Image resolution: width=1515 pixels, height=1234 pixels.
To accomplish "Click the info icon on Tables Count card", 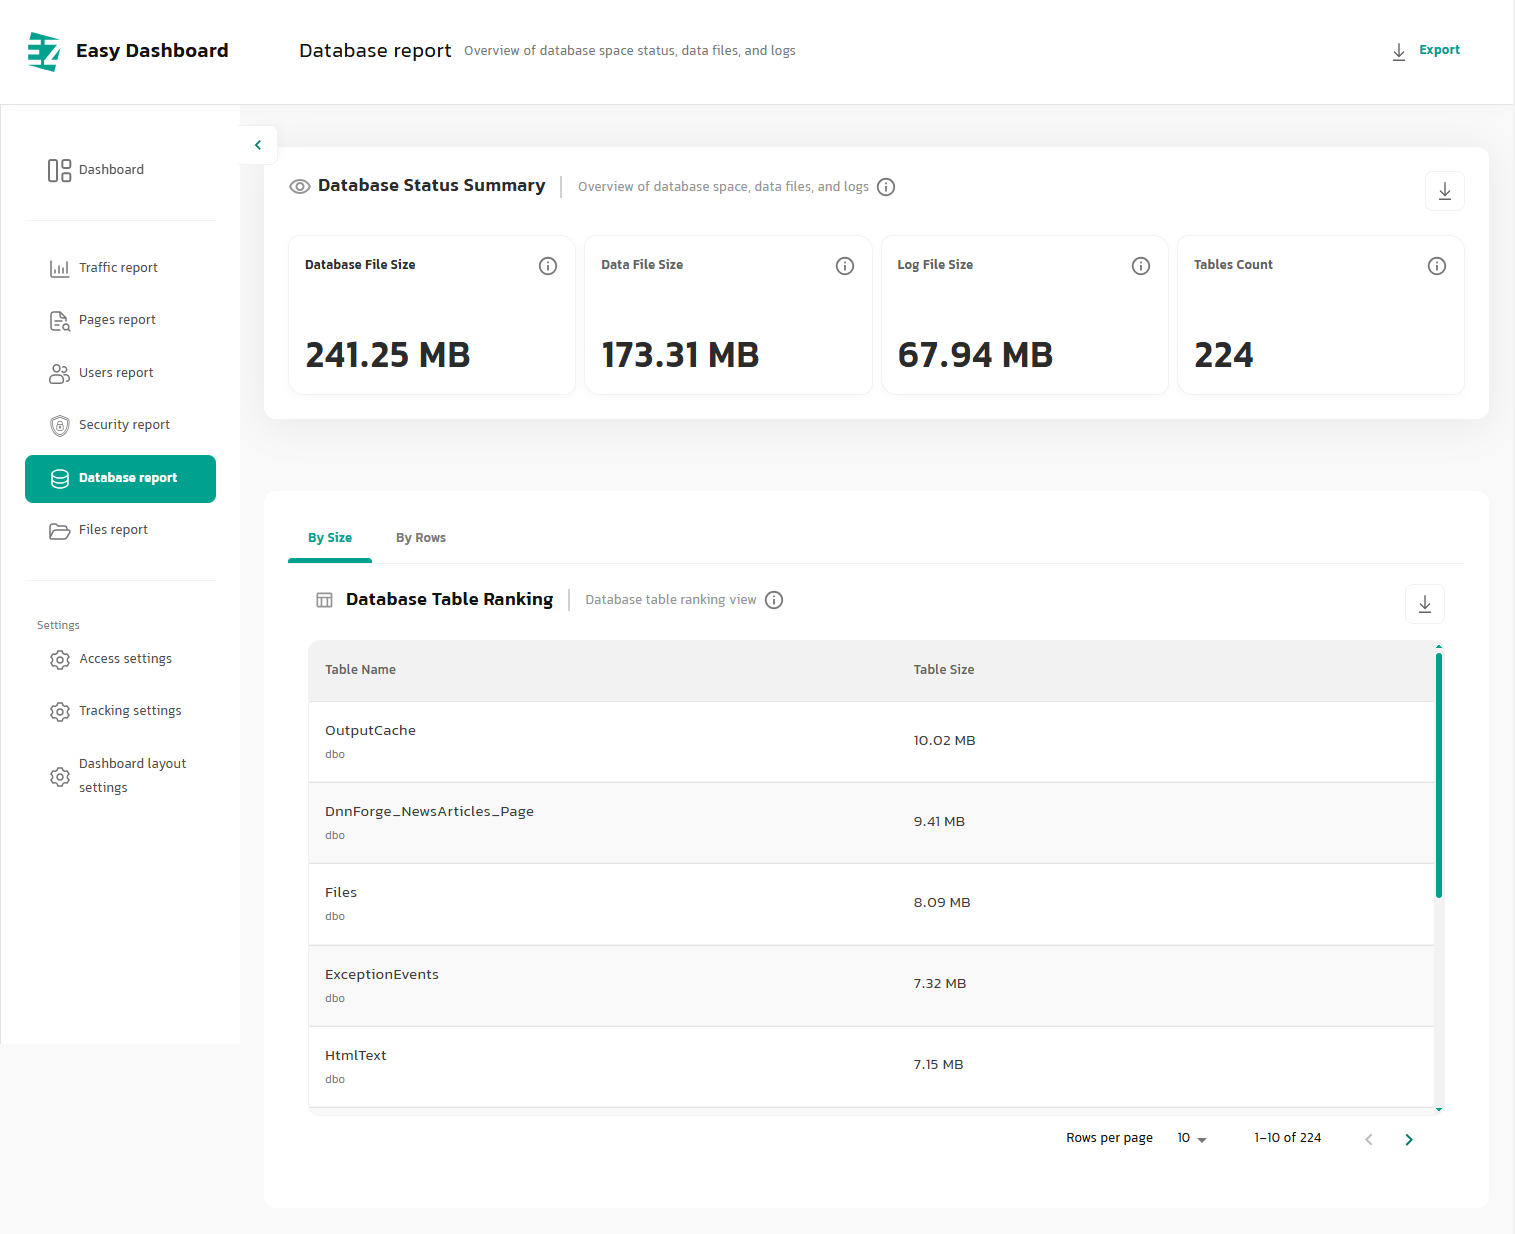I will (x=1437, y=266).
